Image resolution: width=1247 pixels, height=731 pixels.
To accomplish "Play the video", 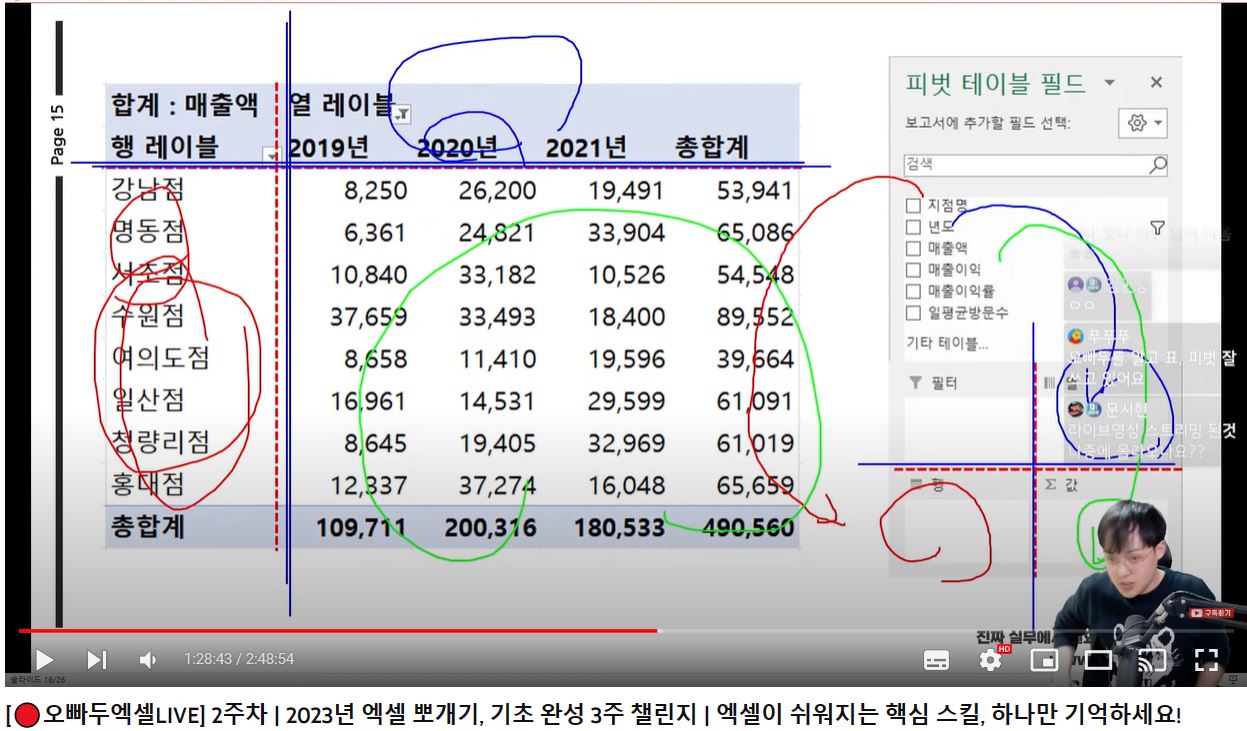I will [x=44, y=659].
